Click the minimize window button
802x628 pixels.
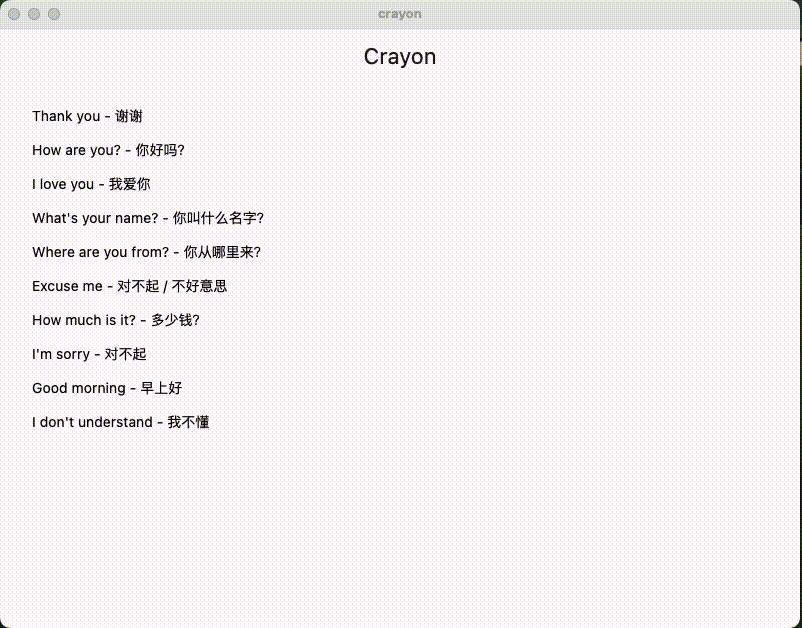pyautogui.click(x=33, y=14)
